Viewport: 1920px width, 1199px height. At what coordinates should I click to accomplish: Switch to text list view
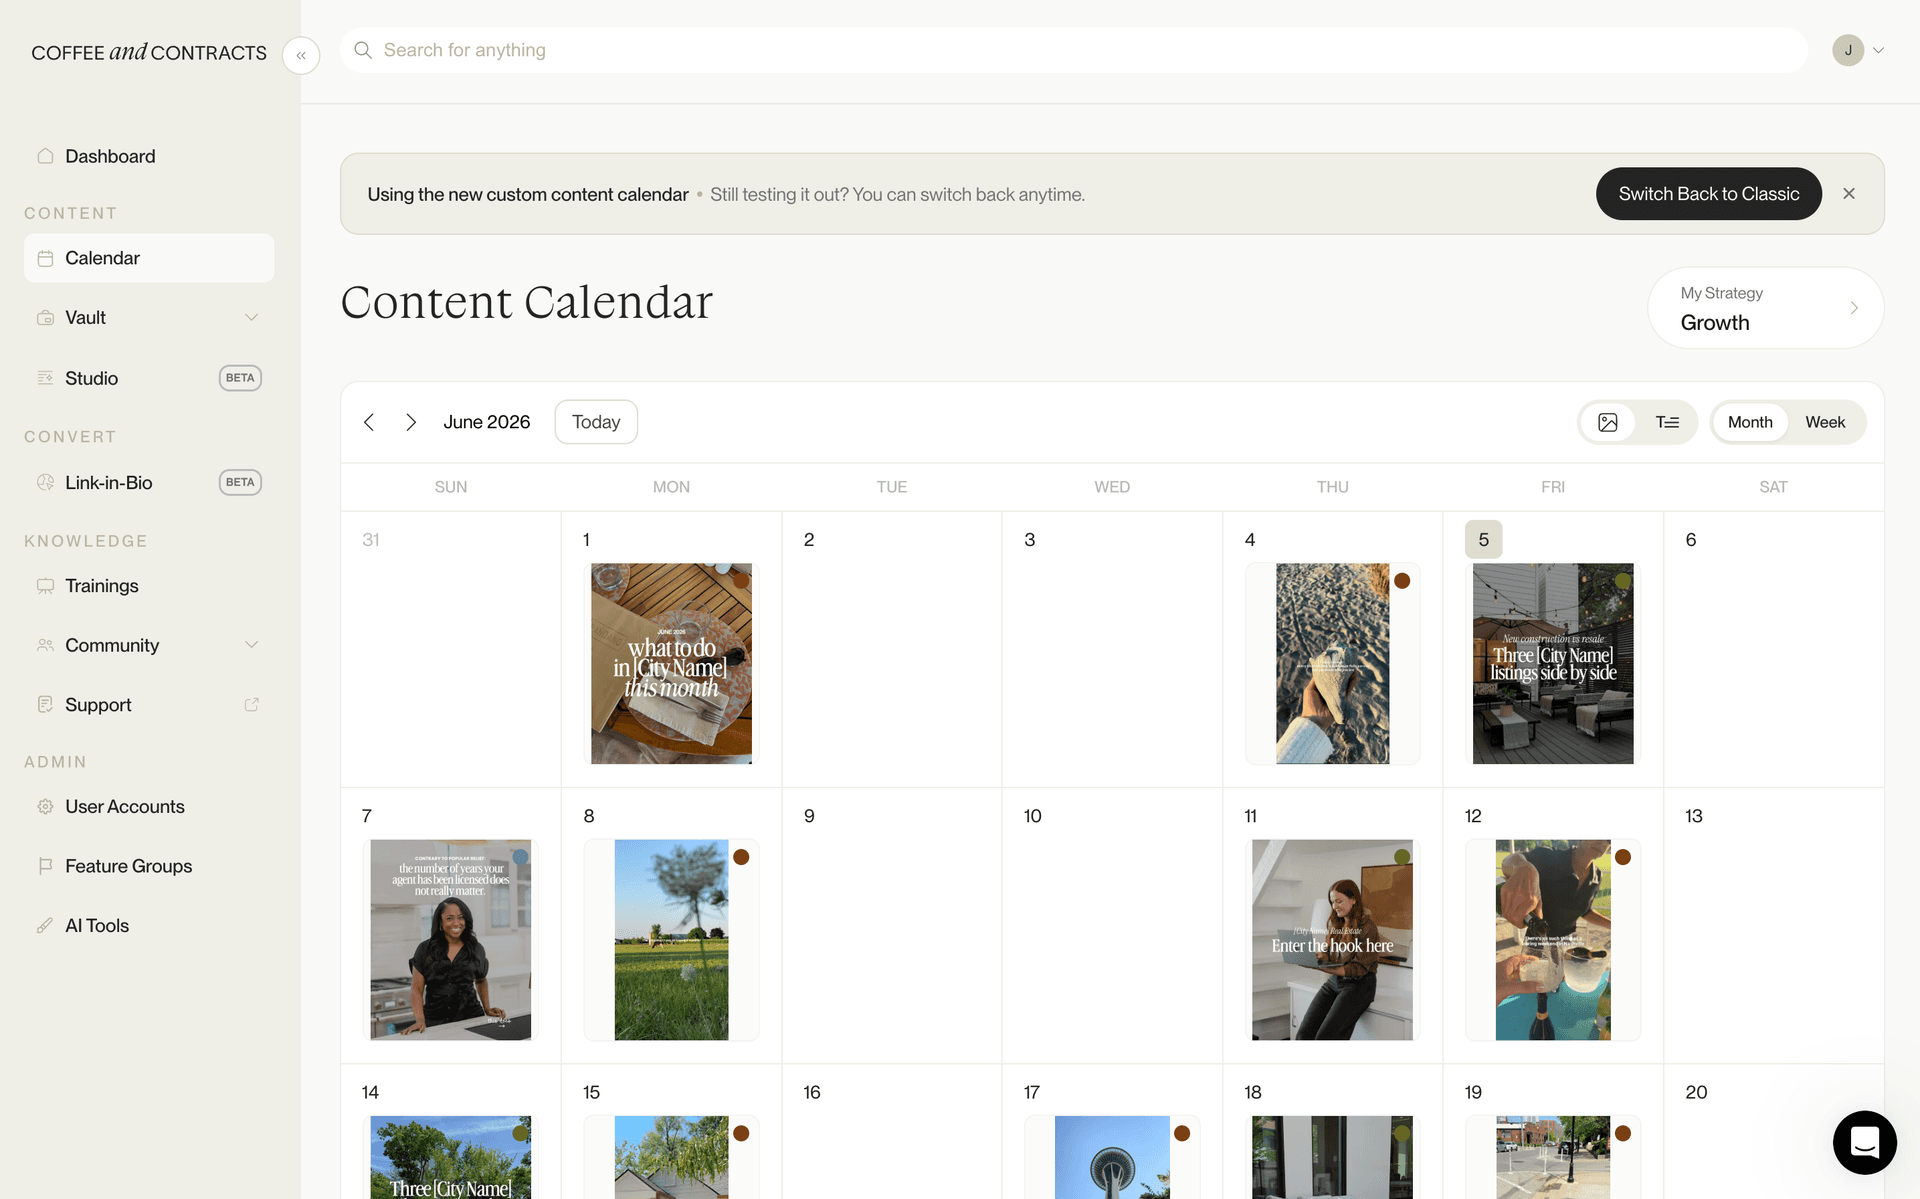click(x=1667, y=422)
